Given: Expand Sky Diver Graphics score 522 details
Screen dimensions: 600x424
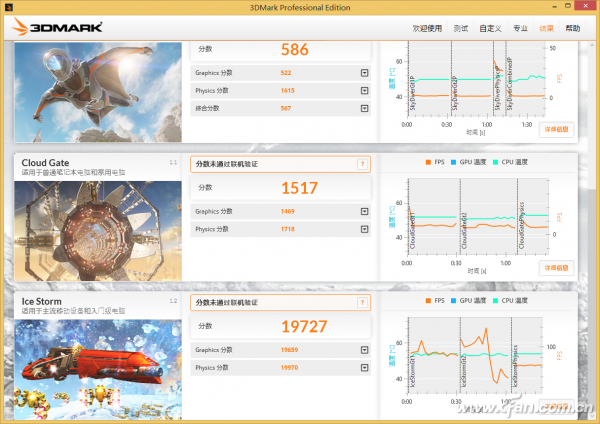Looking at the screenshot, I should click(364, 73).
